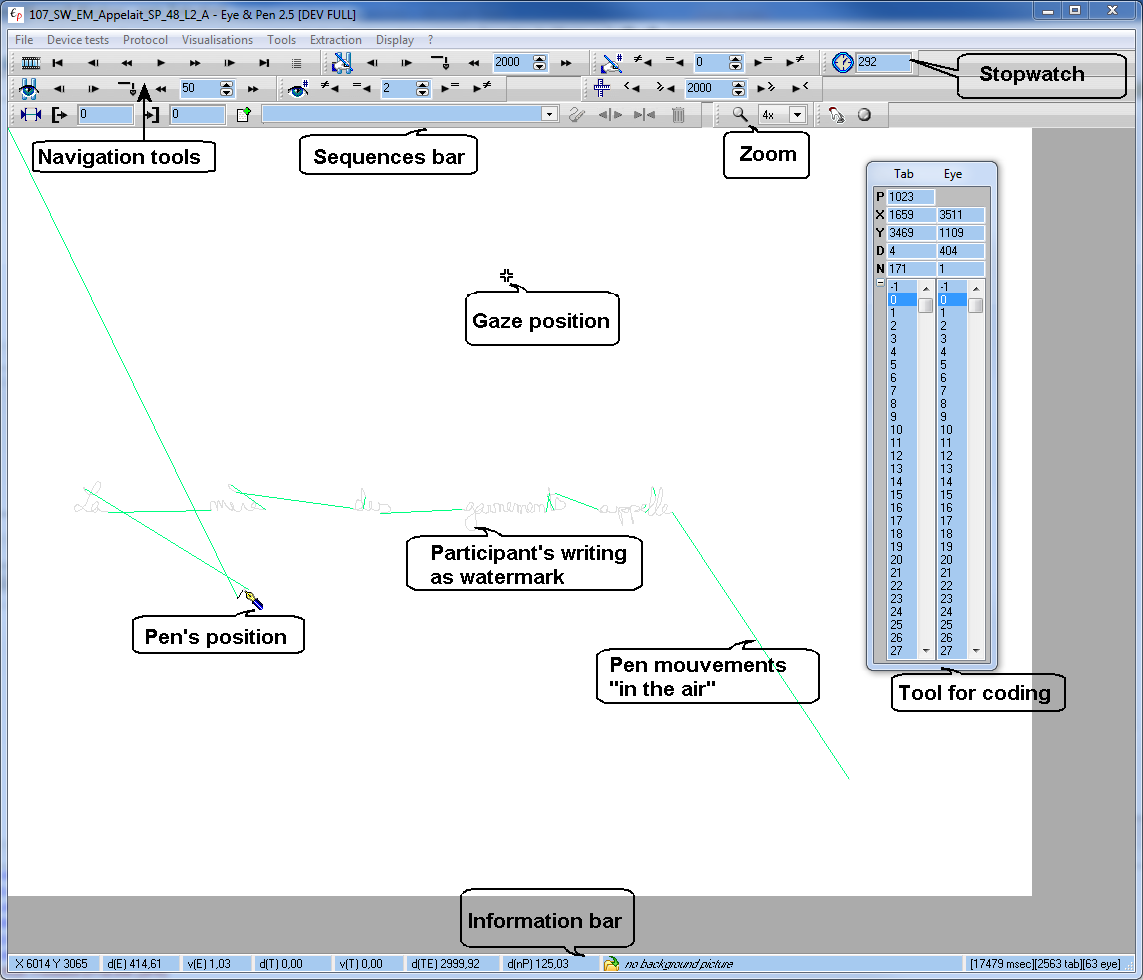Click the stopwatch clock icon
The image size is (1143, 980).
pos(843,63)
